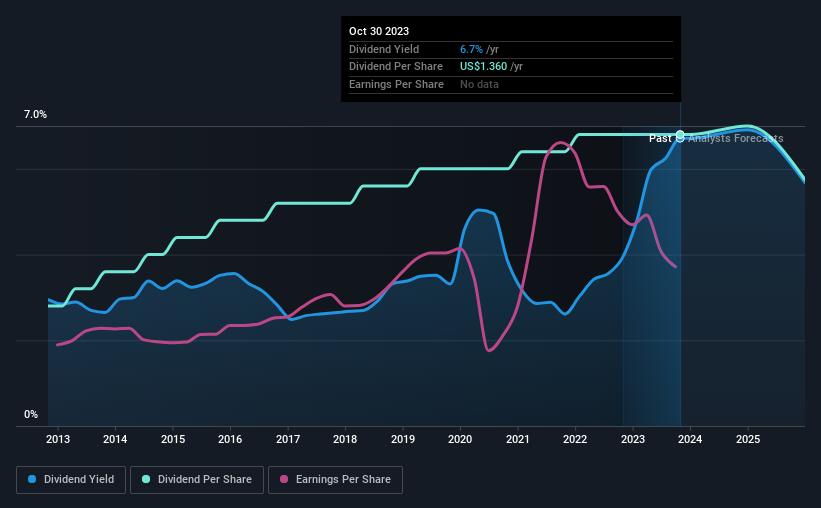821x508 pixels.
Task: Toggle the Earnings Per Share legend button
Action: point(336,480)
